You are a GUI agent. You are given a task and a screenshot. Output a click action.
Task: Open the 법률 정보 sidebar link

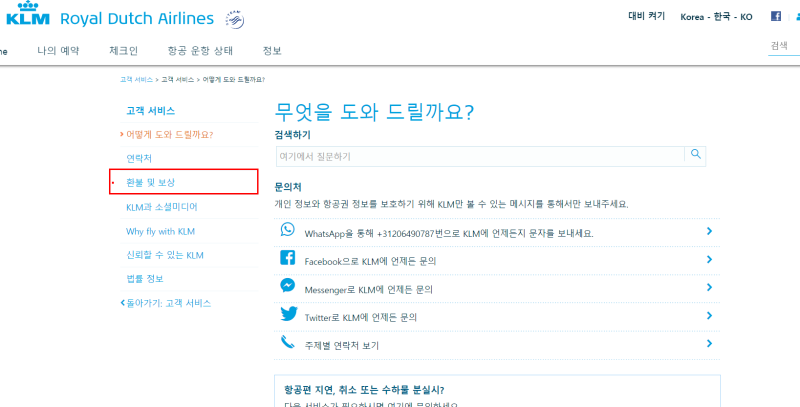pos(144,279)
